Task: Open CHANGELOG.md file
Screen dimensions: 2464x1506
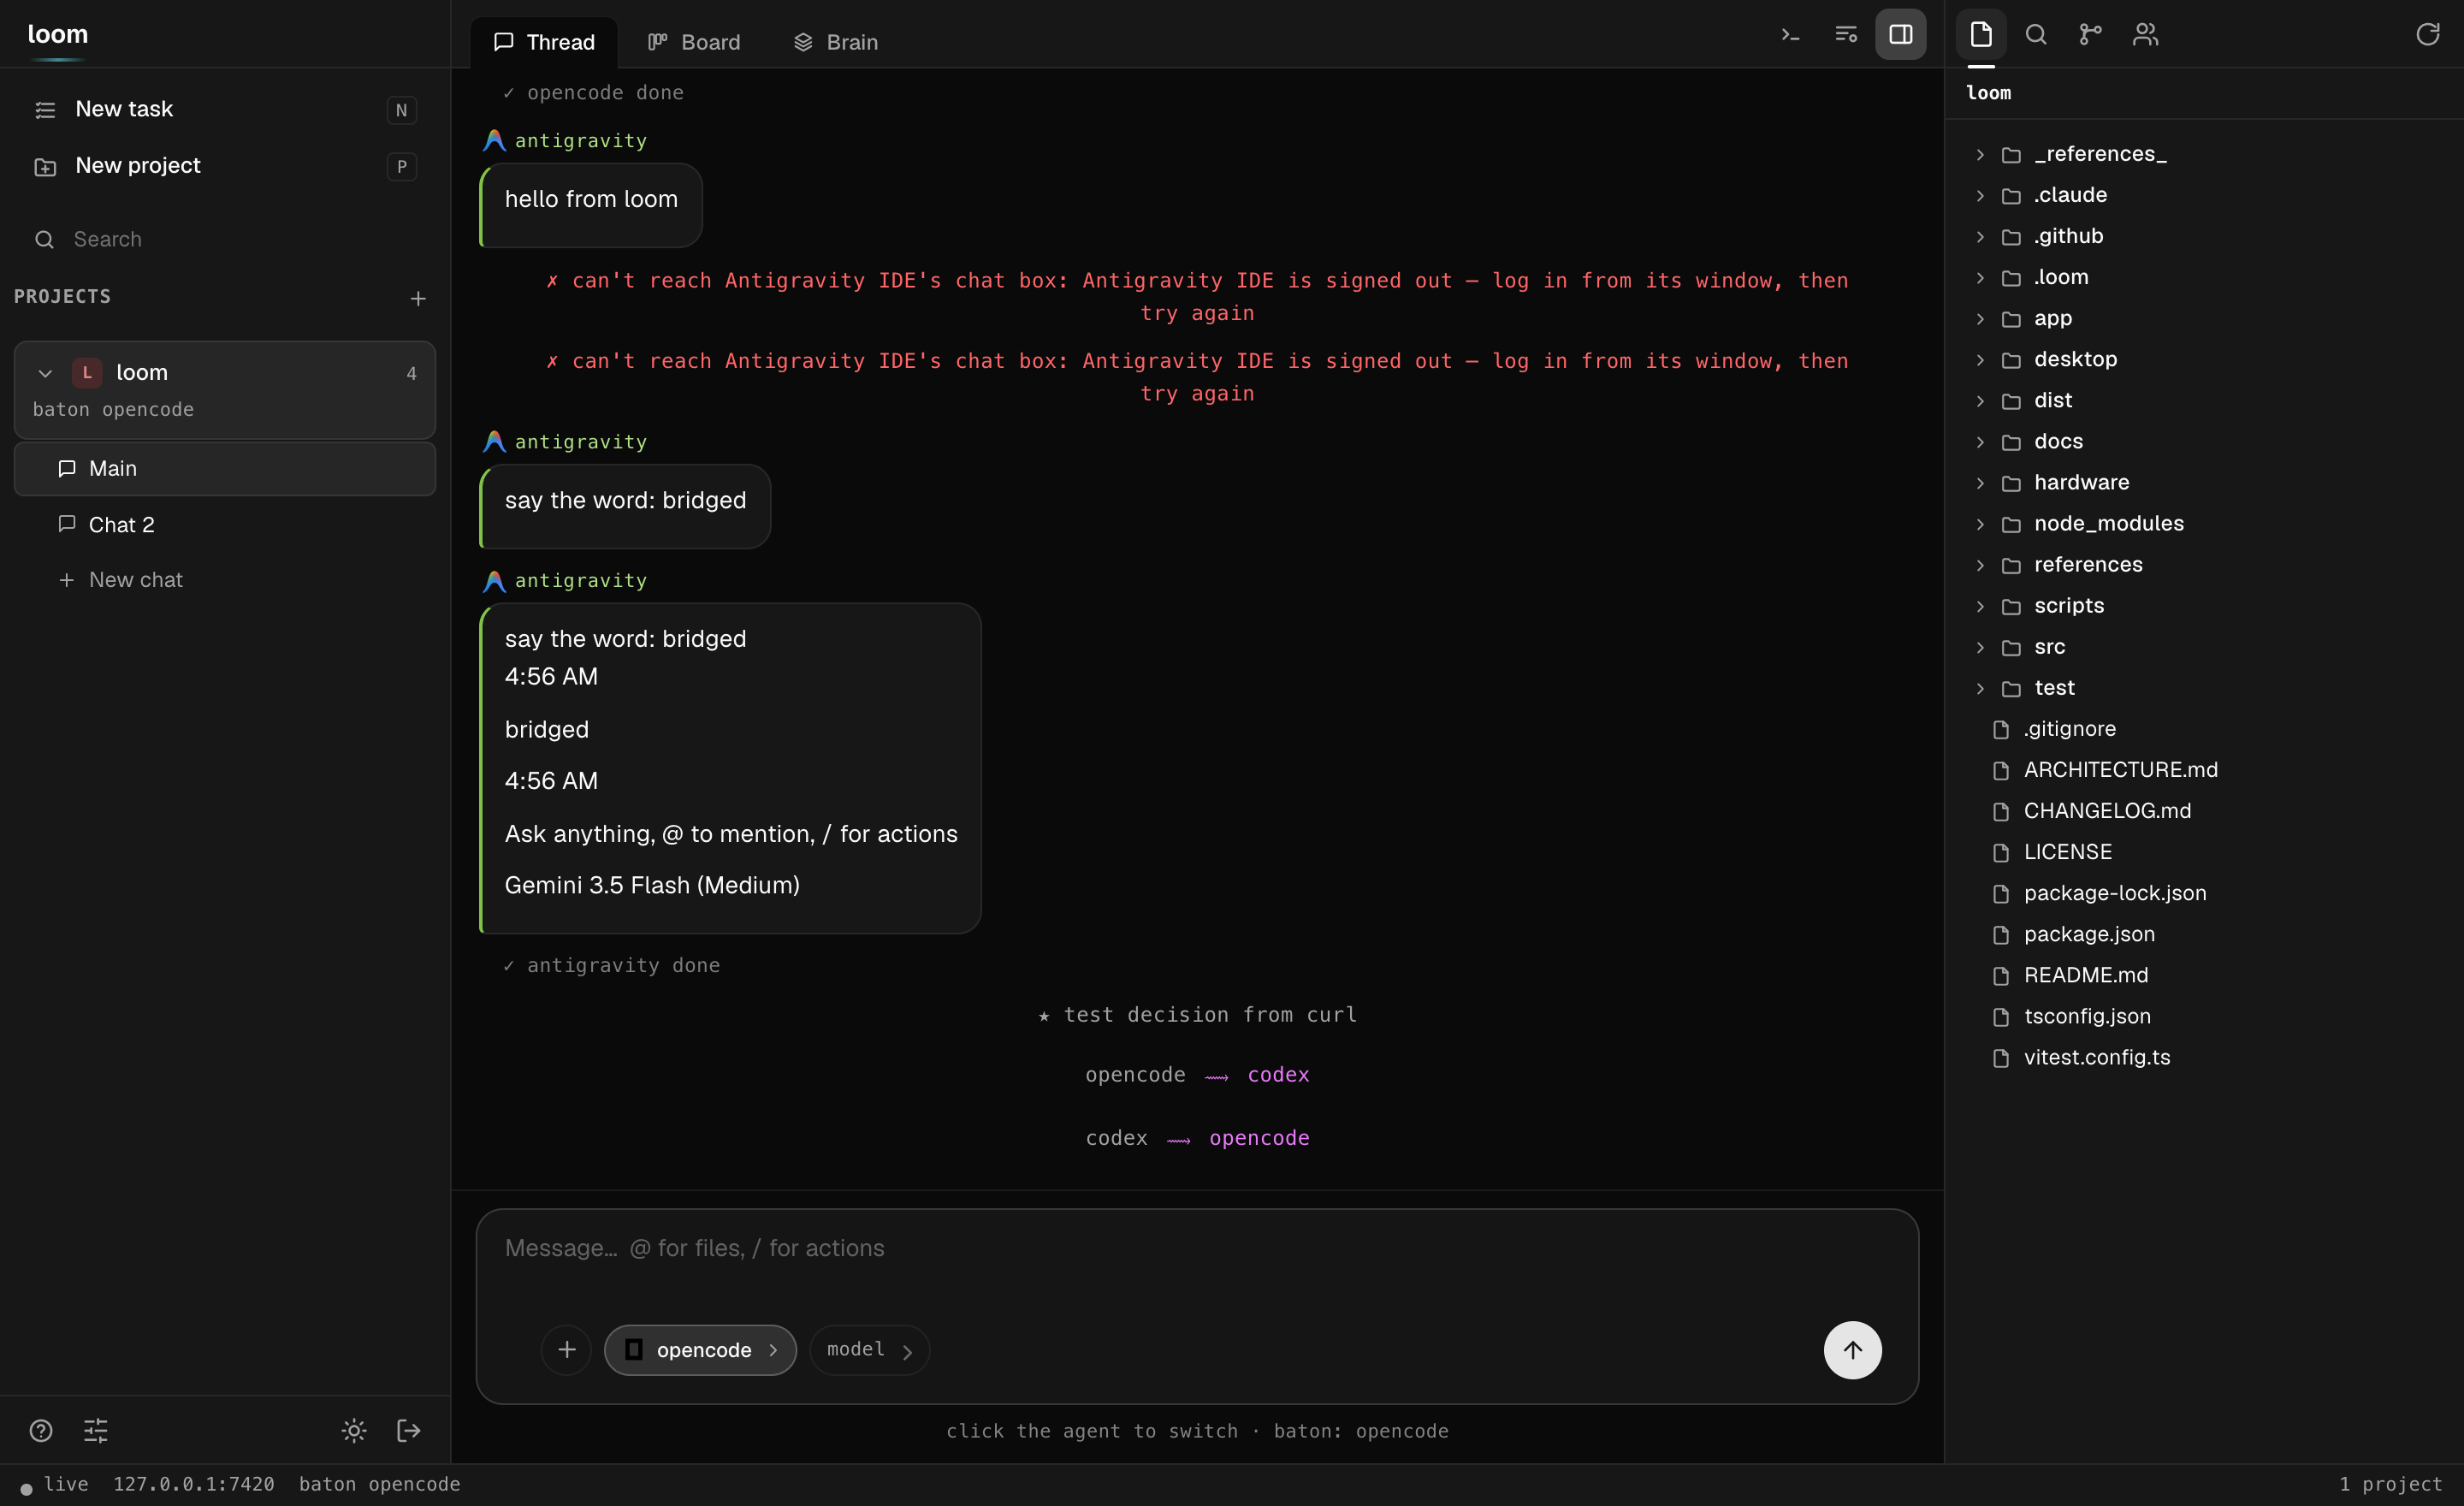Action: coord(2204,811)
